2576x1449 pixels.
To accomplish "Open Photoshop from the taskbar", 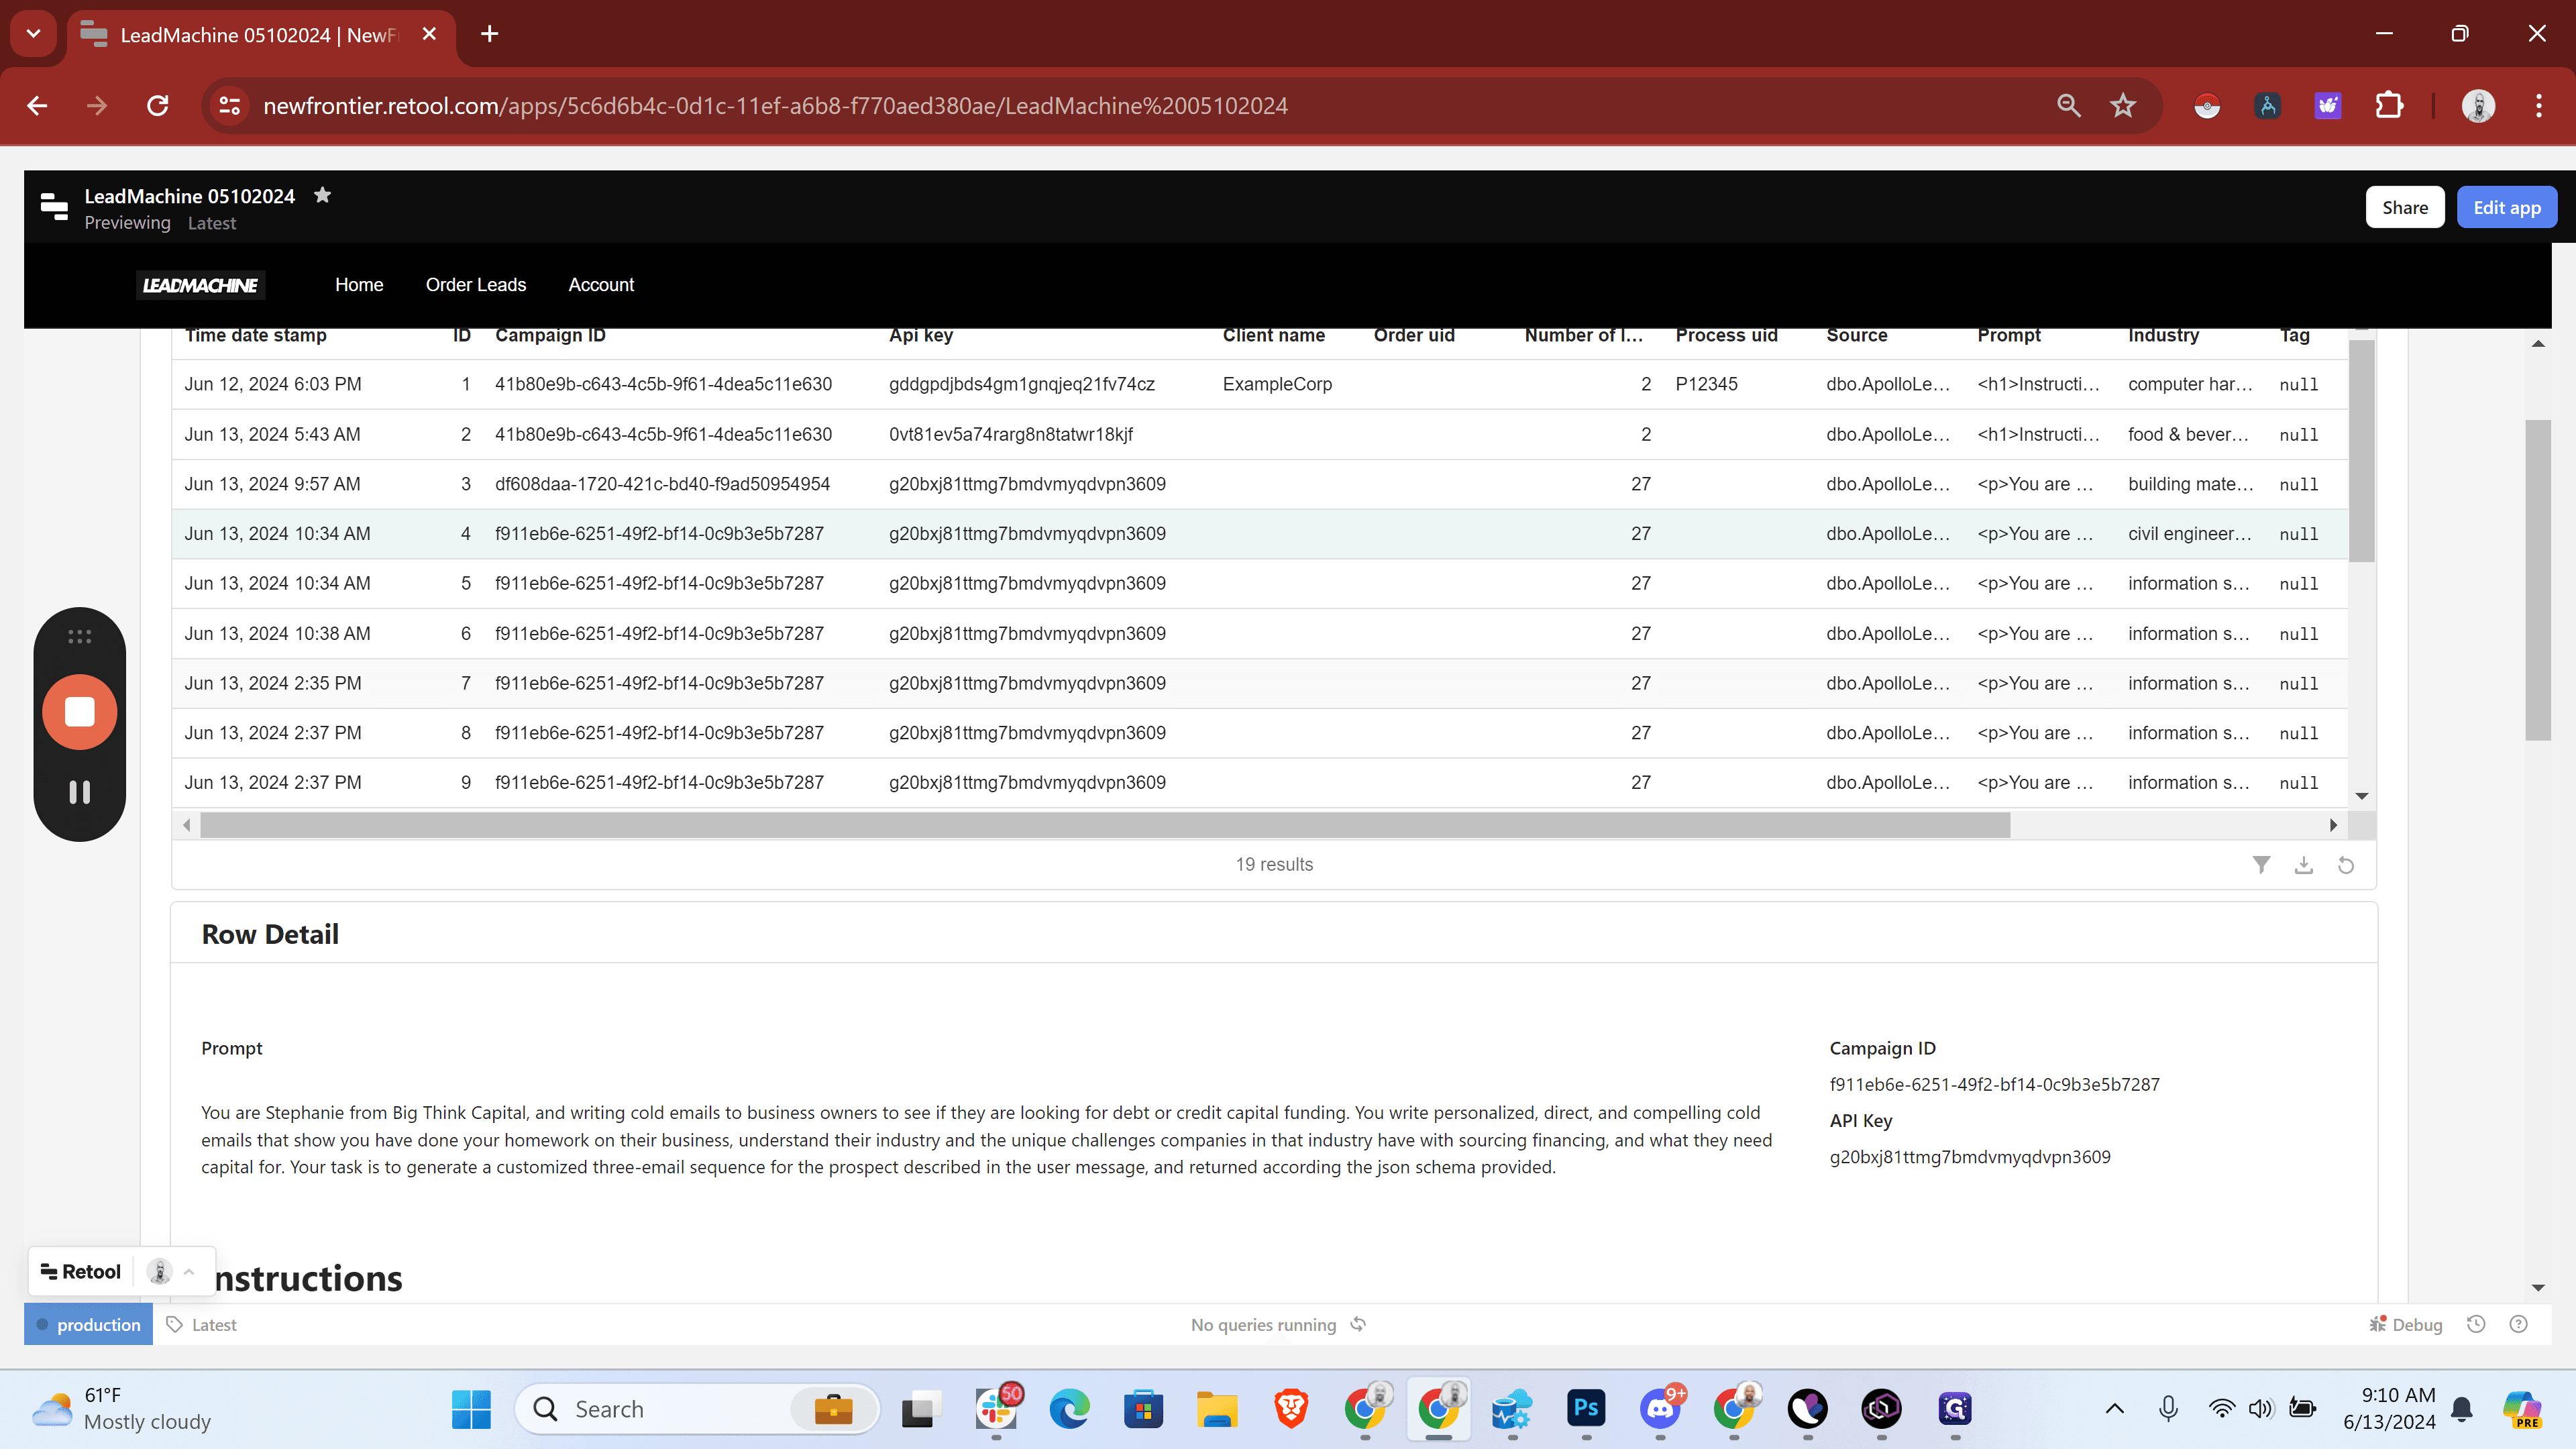I will [1587, 1408].
